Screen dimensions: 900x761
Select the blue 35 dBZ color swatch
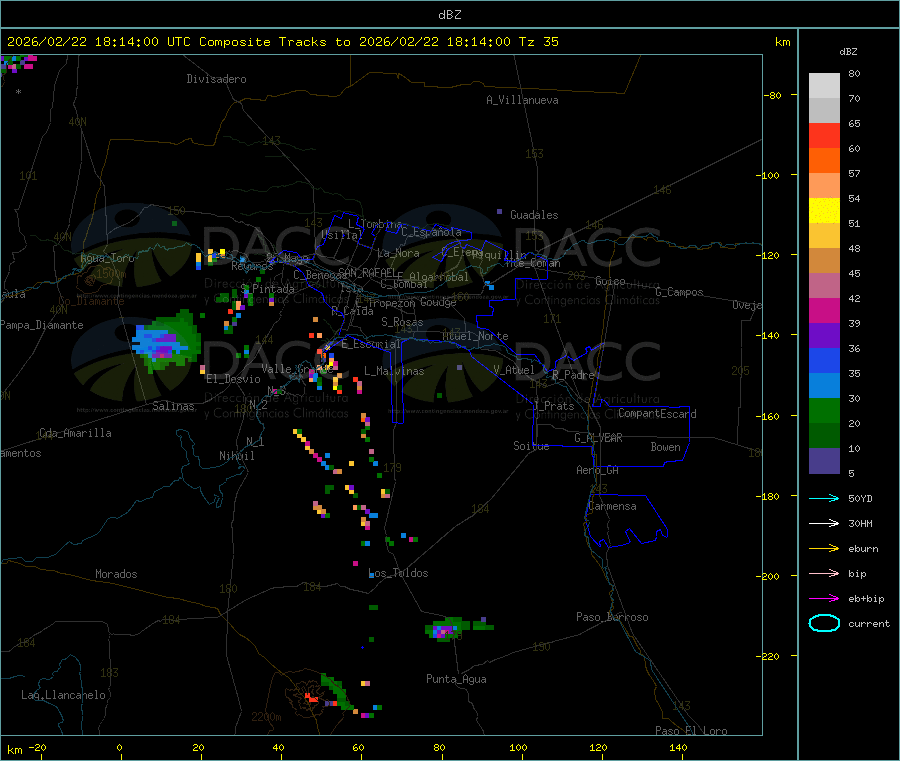[x=824, y=360]
